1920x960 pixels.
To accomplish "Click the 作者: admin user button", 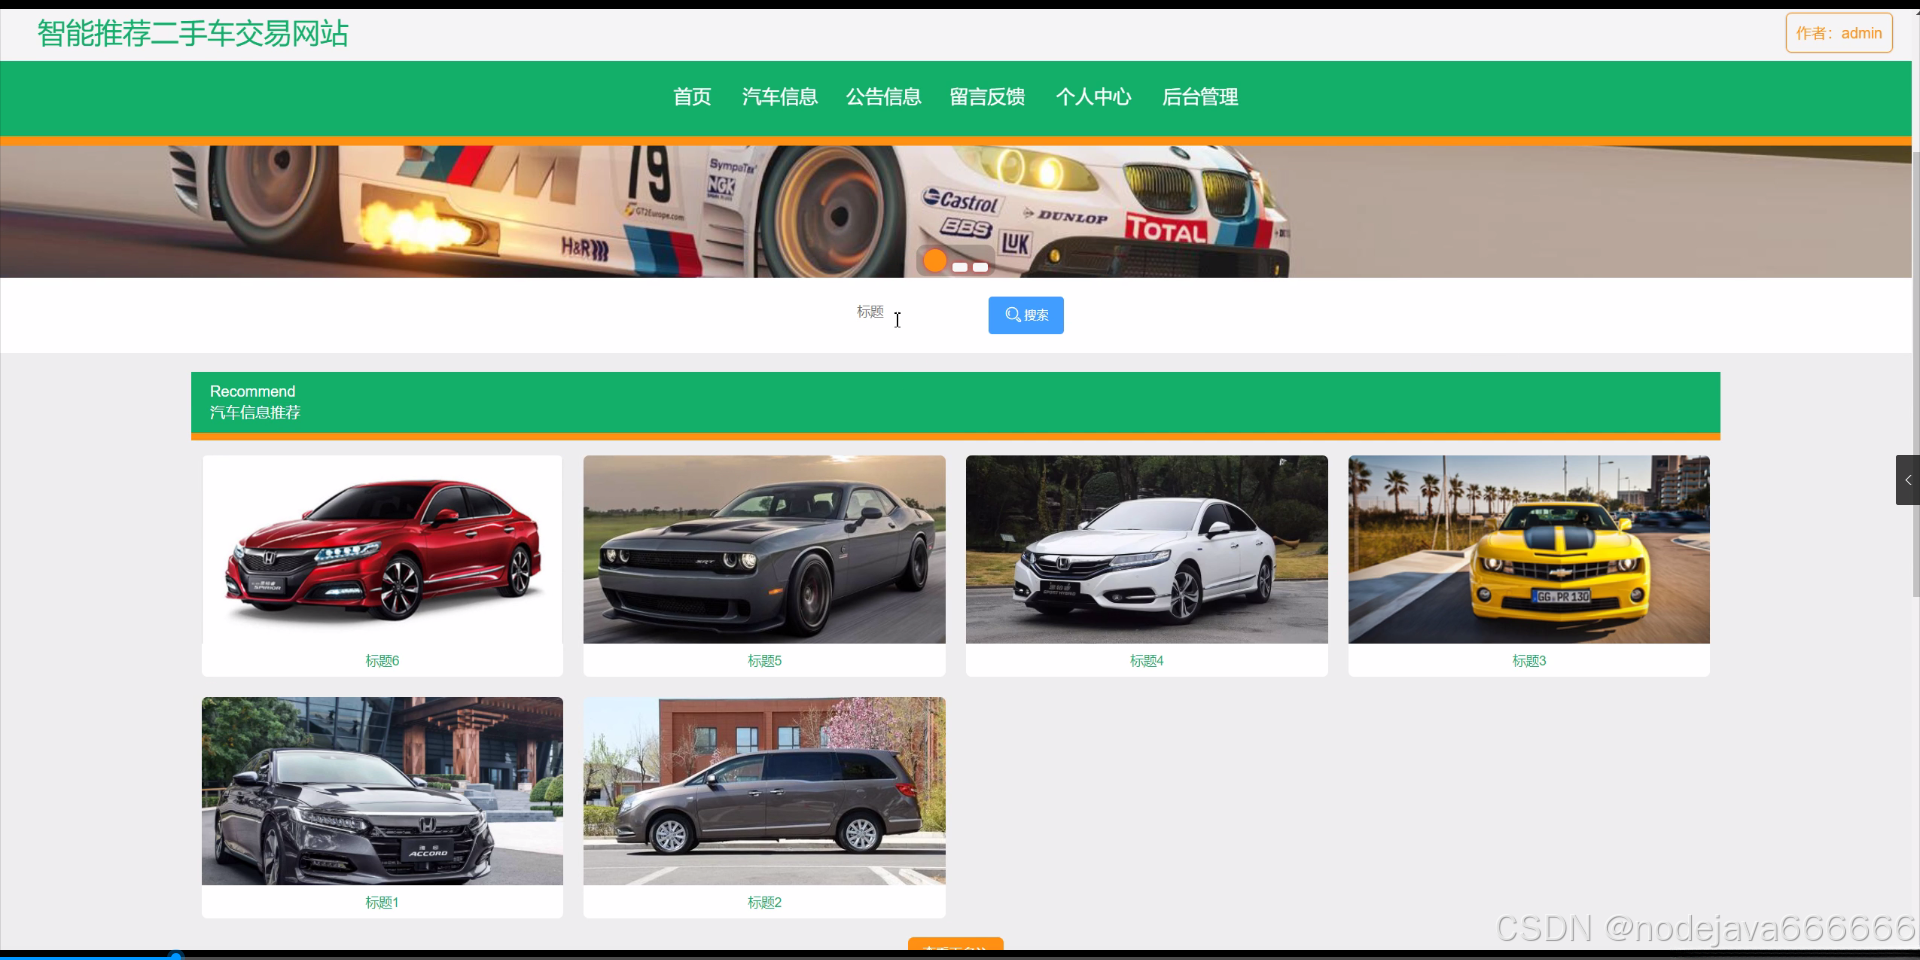I will pos(1839,33).
